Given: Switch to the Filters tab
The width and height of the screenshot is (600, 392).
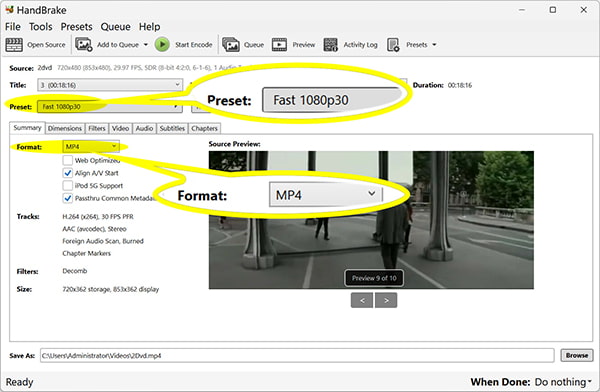Looking at the screenshot, I should (x=97, y=129).
